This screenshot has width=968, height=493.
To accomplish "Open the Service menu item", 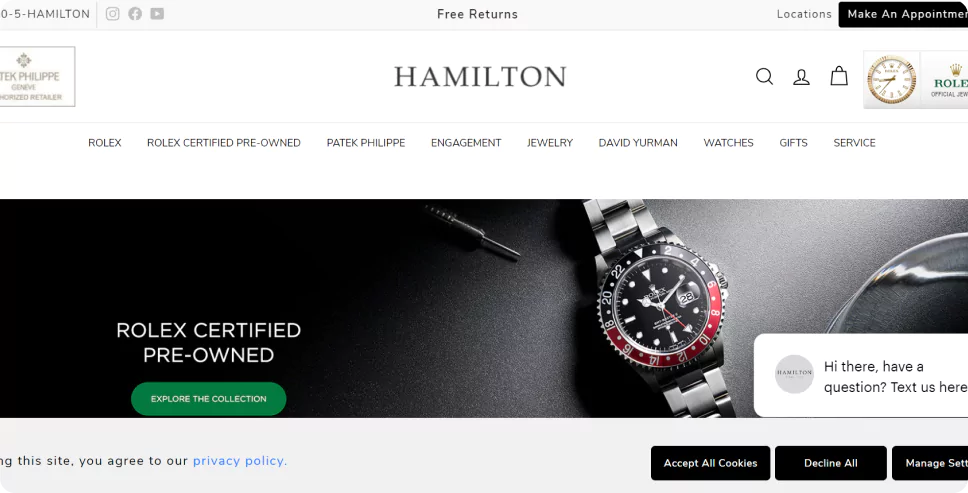I will (x=854, y=143).
